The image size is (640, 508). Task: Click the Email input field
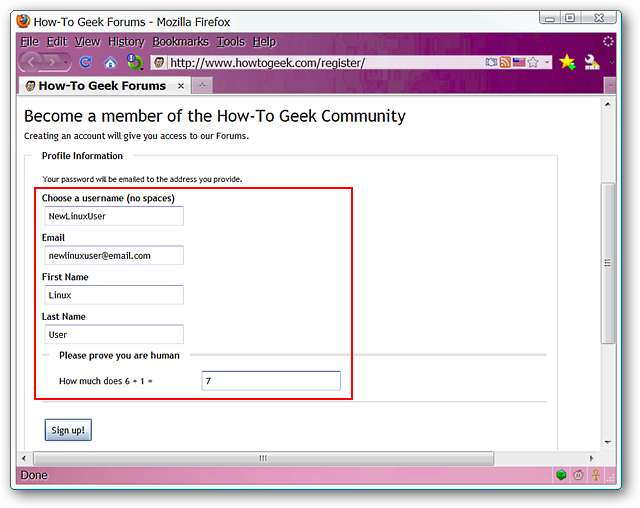[114, 255]
